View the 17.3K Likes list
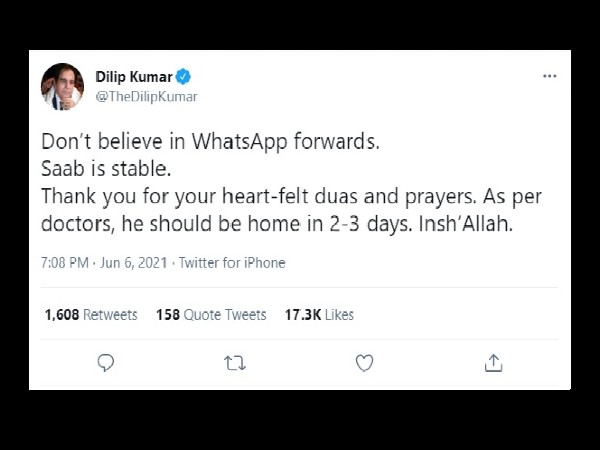 [x=319, y=315]
